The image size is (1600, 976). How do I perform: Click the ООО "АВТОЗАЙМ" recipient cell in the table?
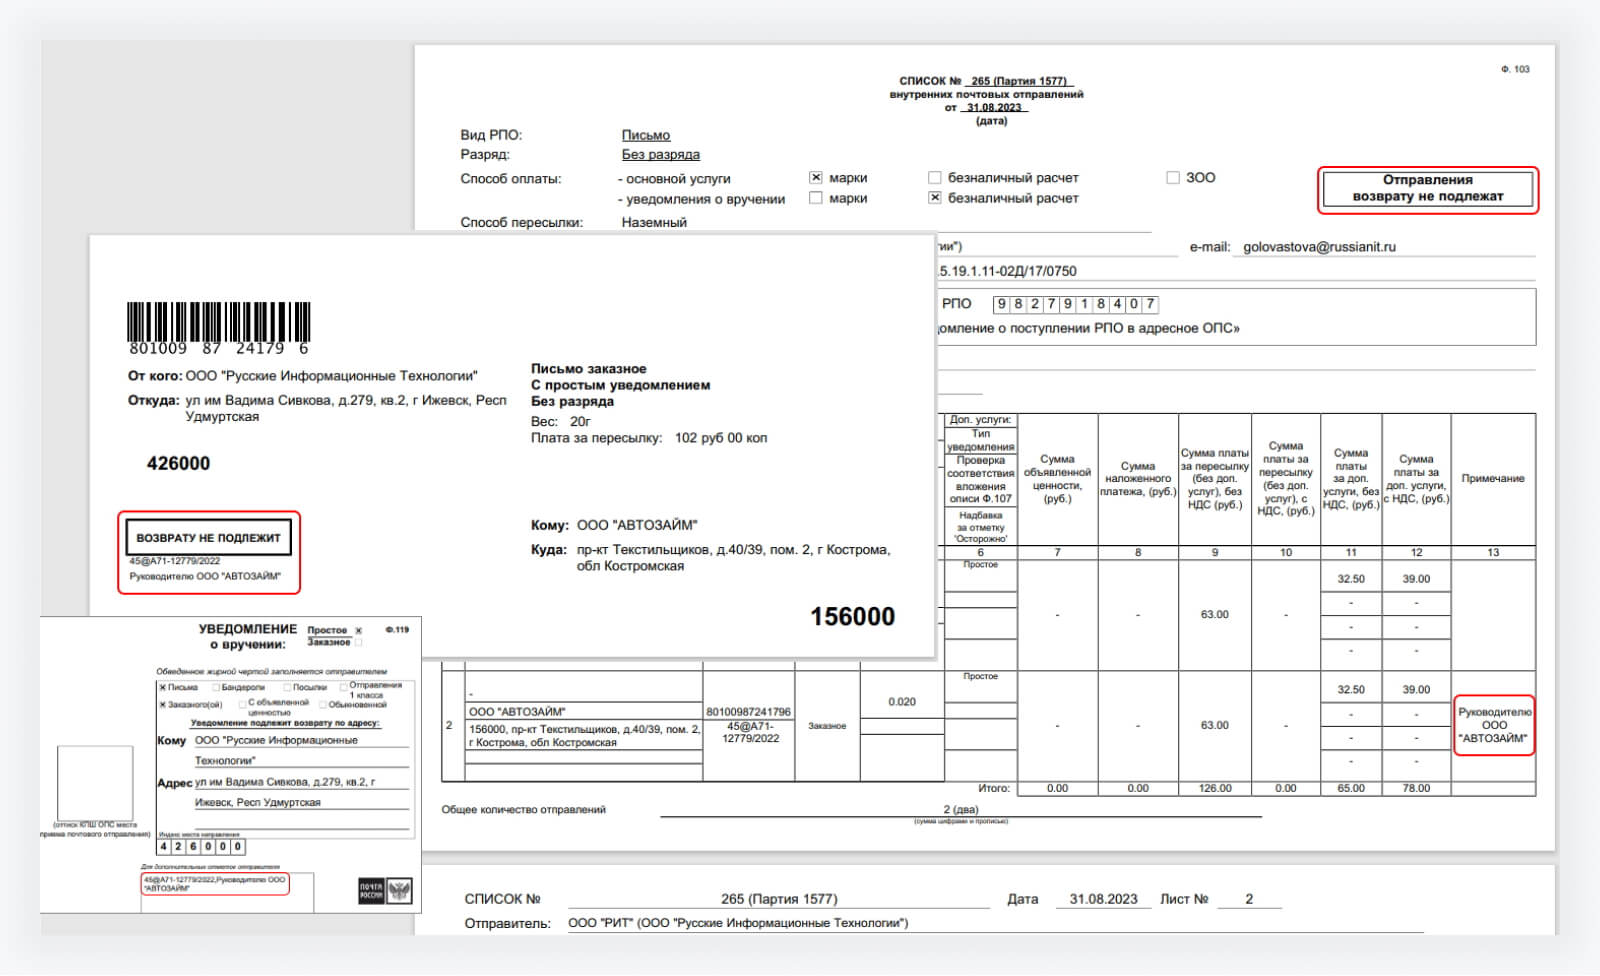click(584, 711)
